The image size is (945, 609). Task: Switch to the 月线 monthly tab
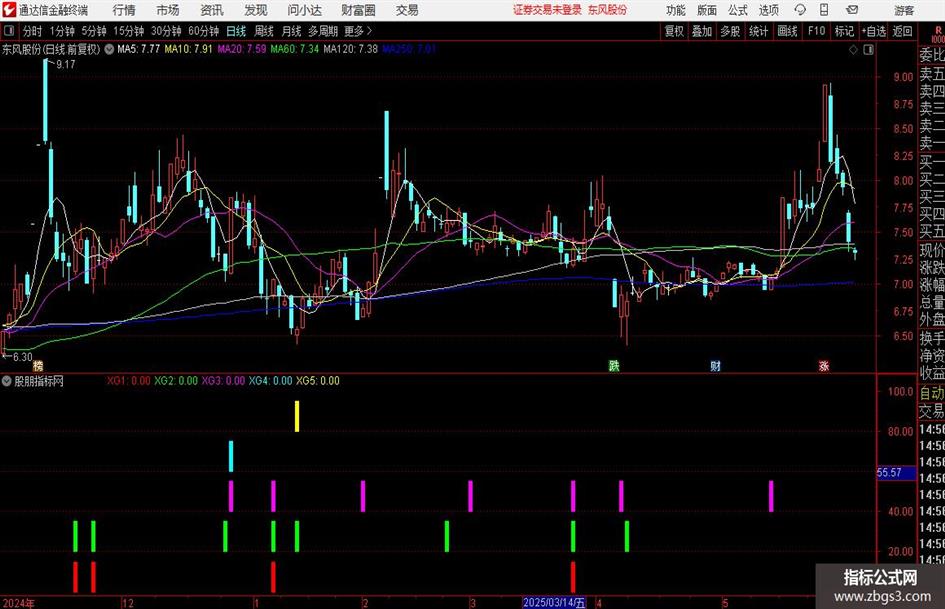click(x=292, y=31)
